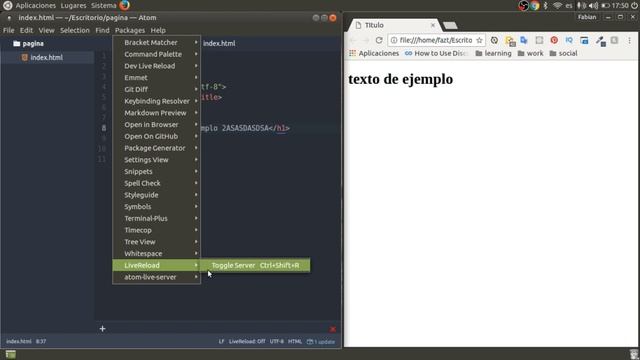640x360 pixels.
Task: Open the How to Use Disc bookmark
Action: click(x=436, y=53)
